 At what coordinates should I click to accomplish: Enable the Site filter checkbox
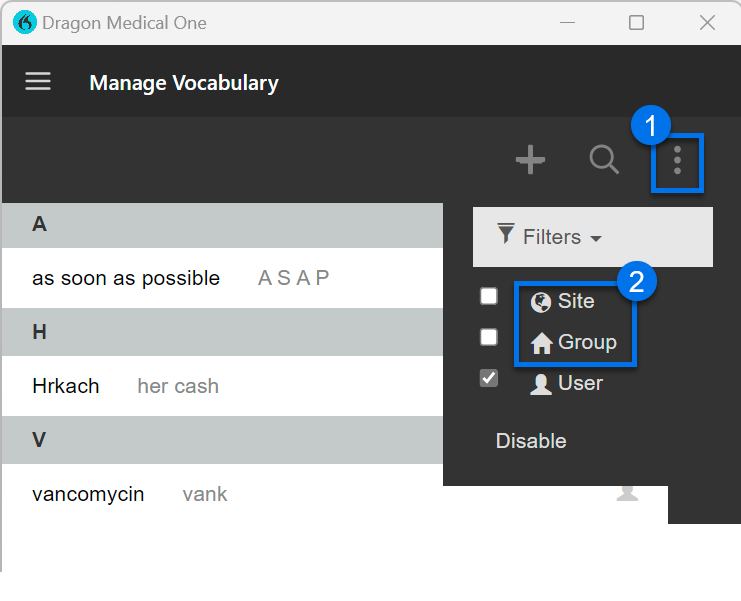[489, 297]
